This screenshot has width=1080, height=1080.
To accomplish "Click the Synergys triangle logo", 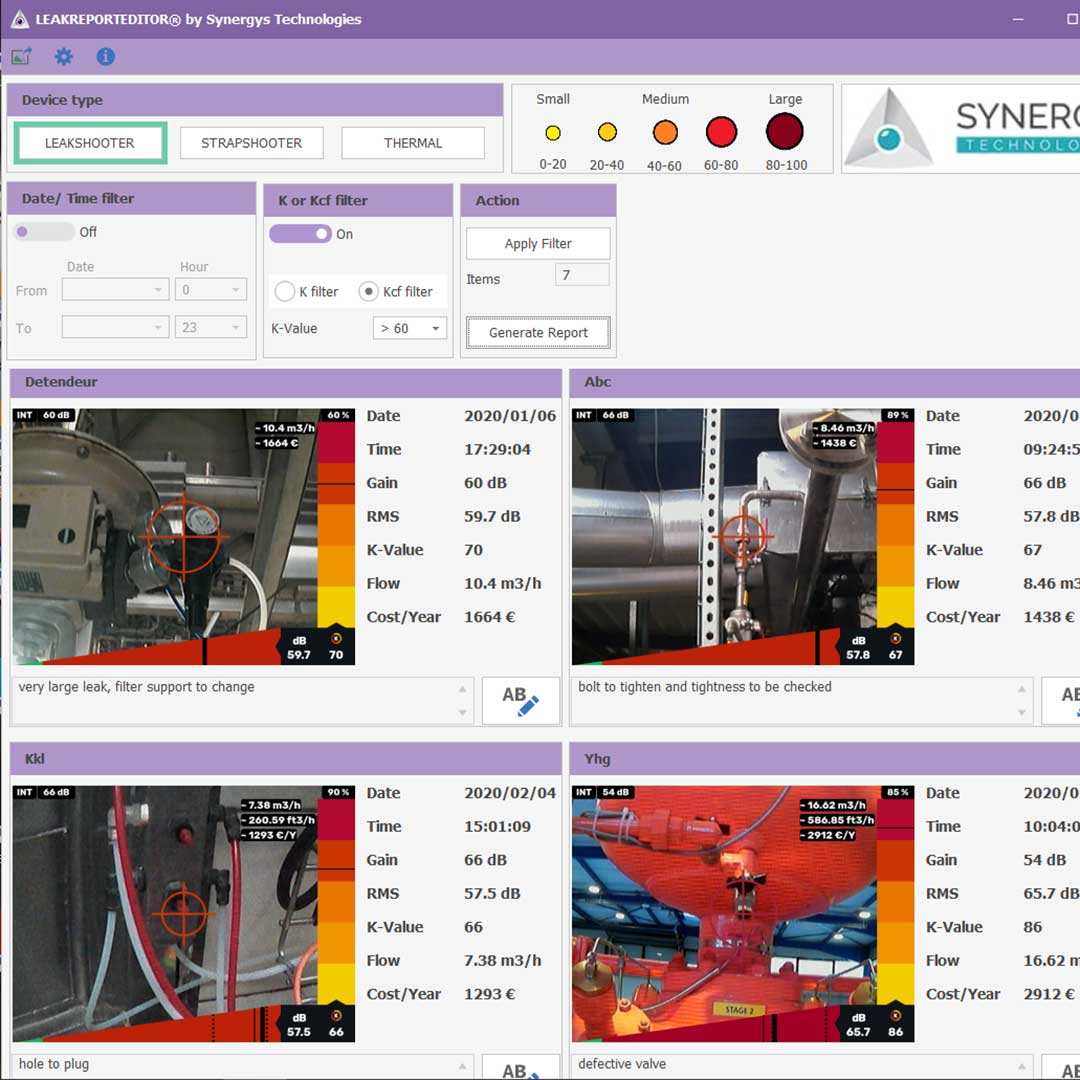I will (x=889, y=129).
